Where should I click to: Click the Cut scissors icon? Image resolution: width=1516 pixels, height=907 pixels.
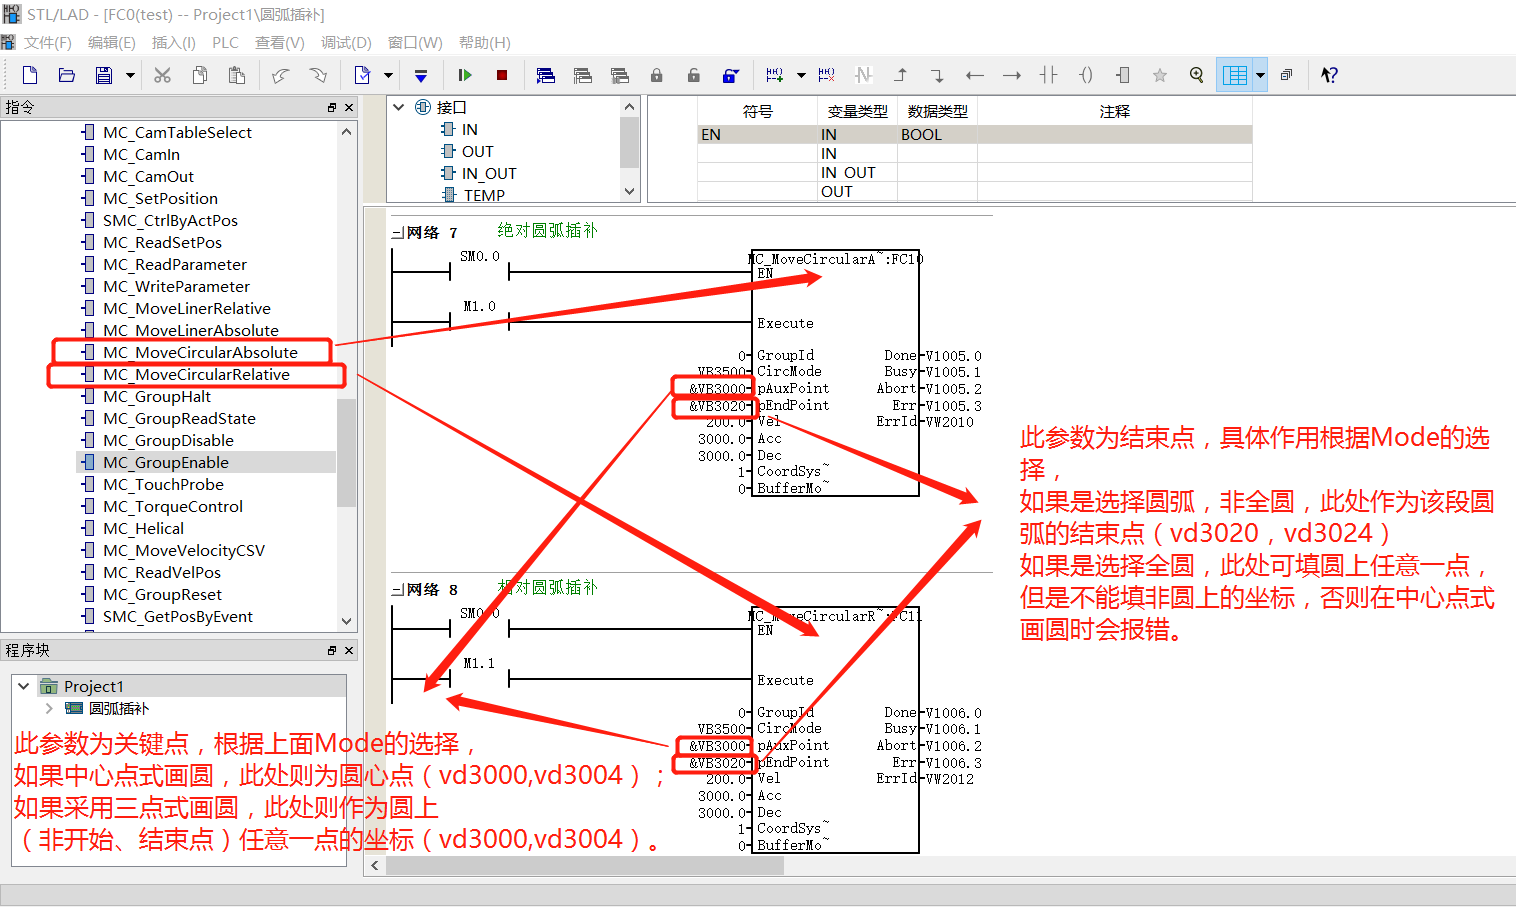(x=162, y=75)
